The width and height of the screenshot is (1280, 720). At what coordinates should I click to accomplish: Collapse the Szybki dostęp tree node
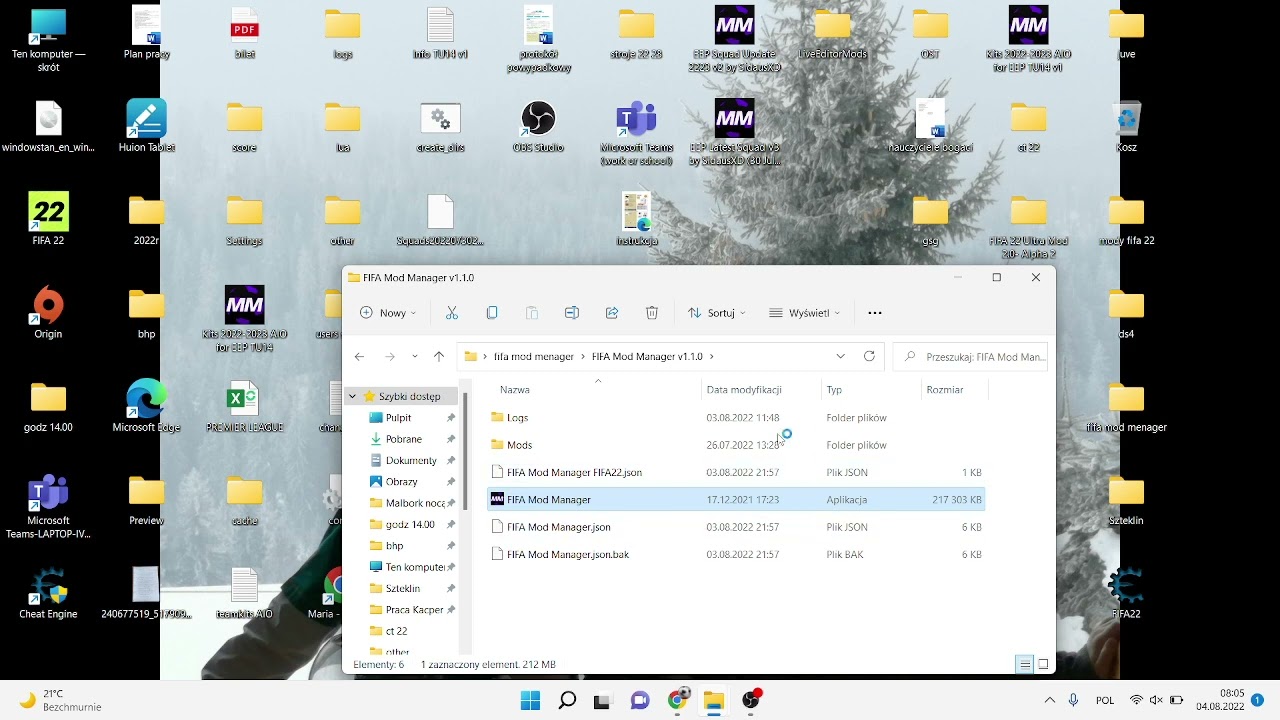coord(352,396)
